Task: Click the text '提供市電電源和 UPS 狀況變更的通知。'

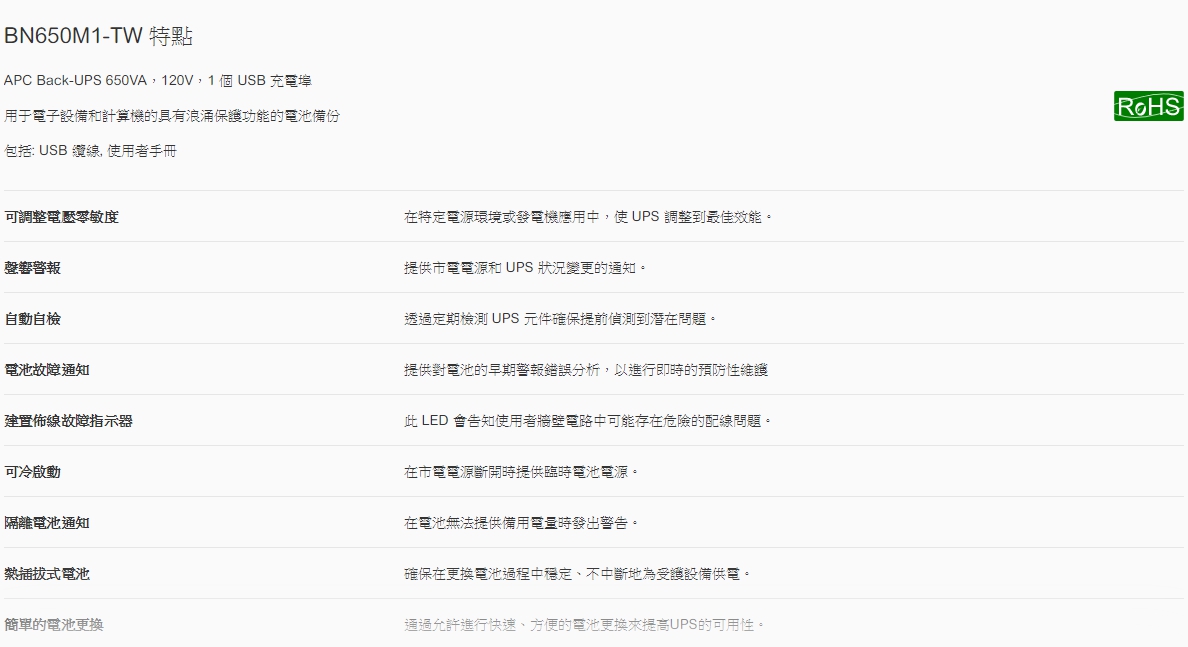Action: (x=526, y=267)
